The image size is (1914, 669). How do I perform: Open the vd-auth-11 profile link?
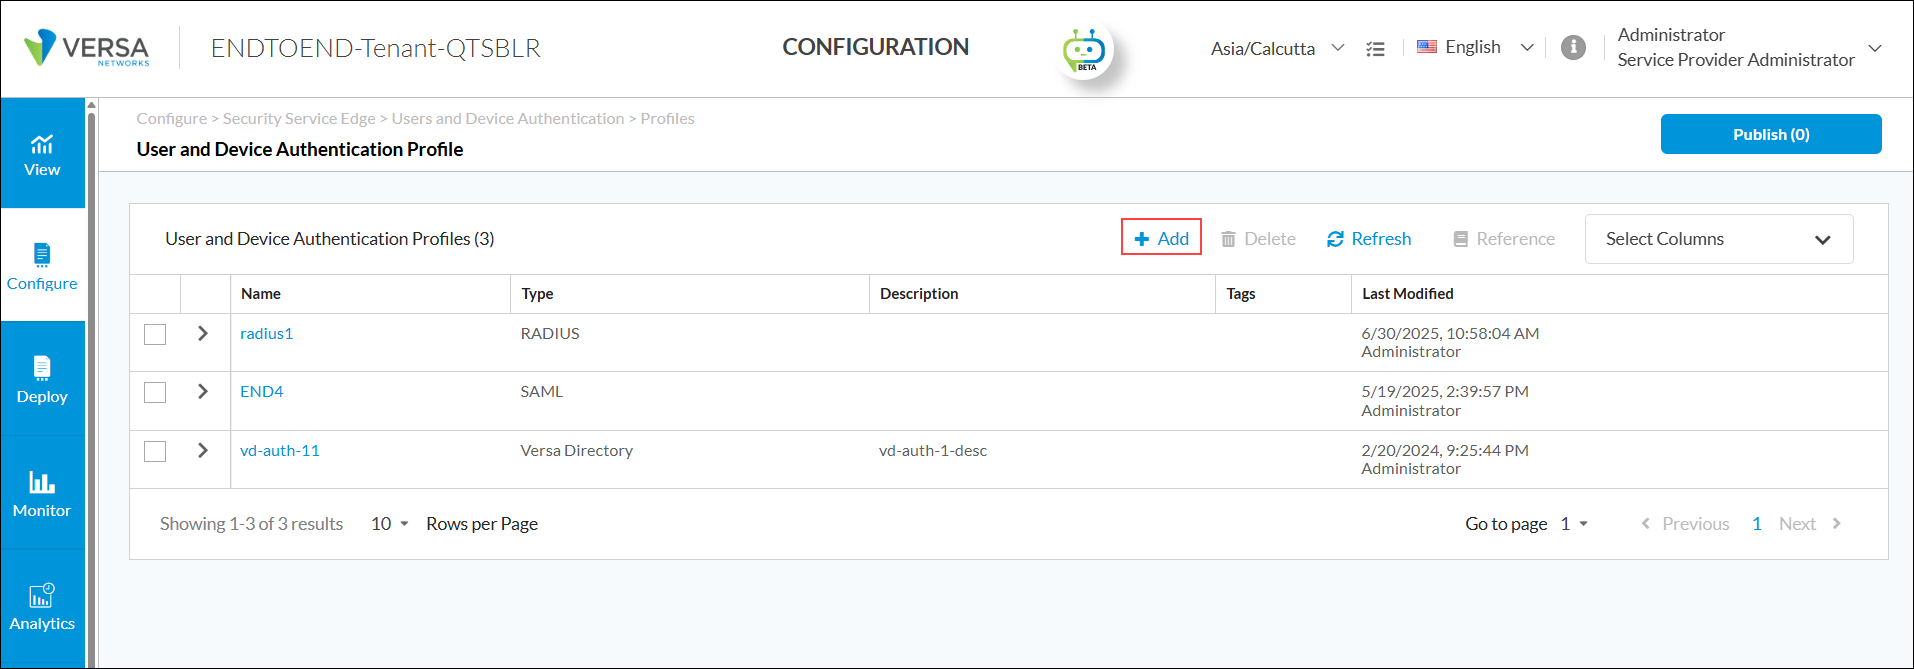click(280, 450)
